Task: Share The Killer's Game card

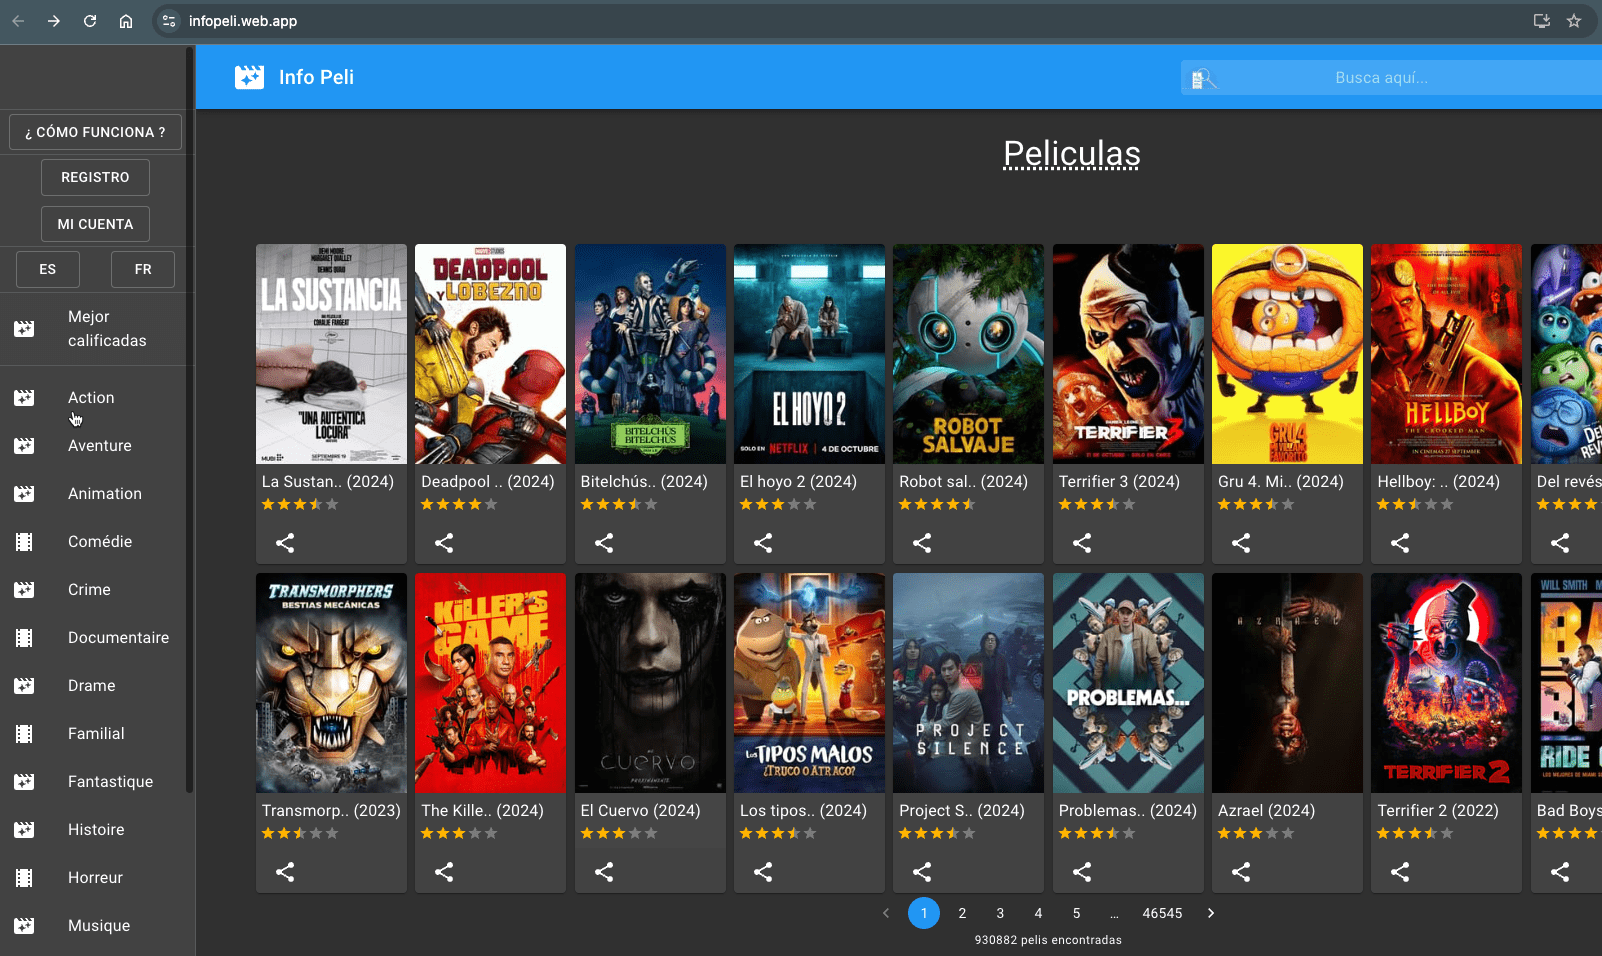Action: pos(444,872)
